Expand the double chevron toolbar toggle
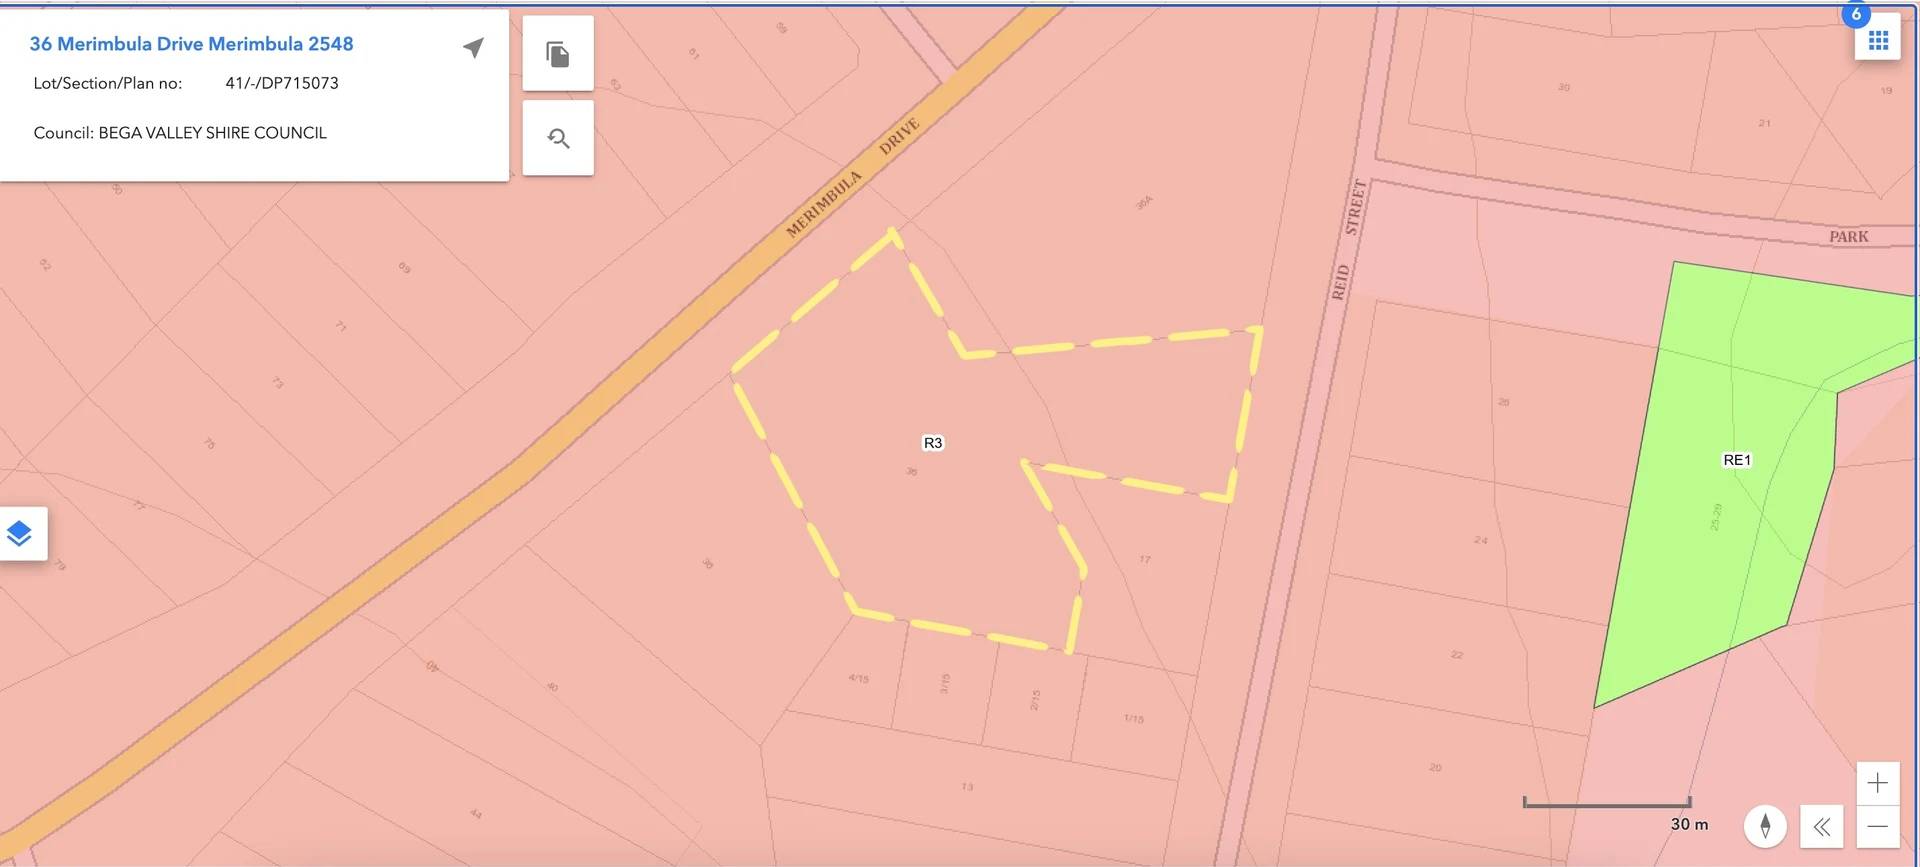 (x=1821, y=826)
